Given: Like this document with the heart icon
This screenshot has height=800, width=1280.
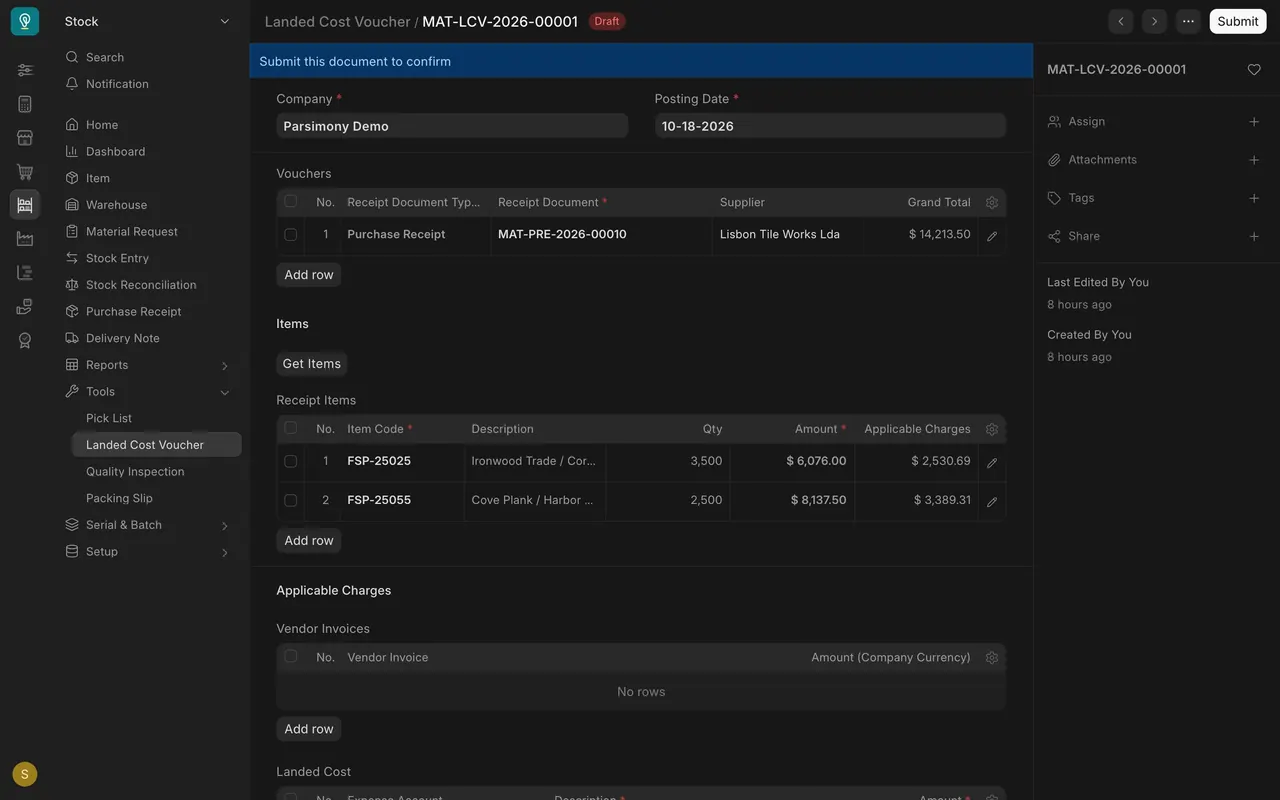Looking at the screenshot, I should point(1254,70).
